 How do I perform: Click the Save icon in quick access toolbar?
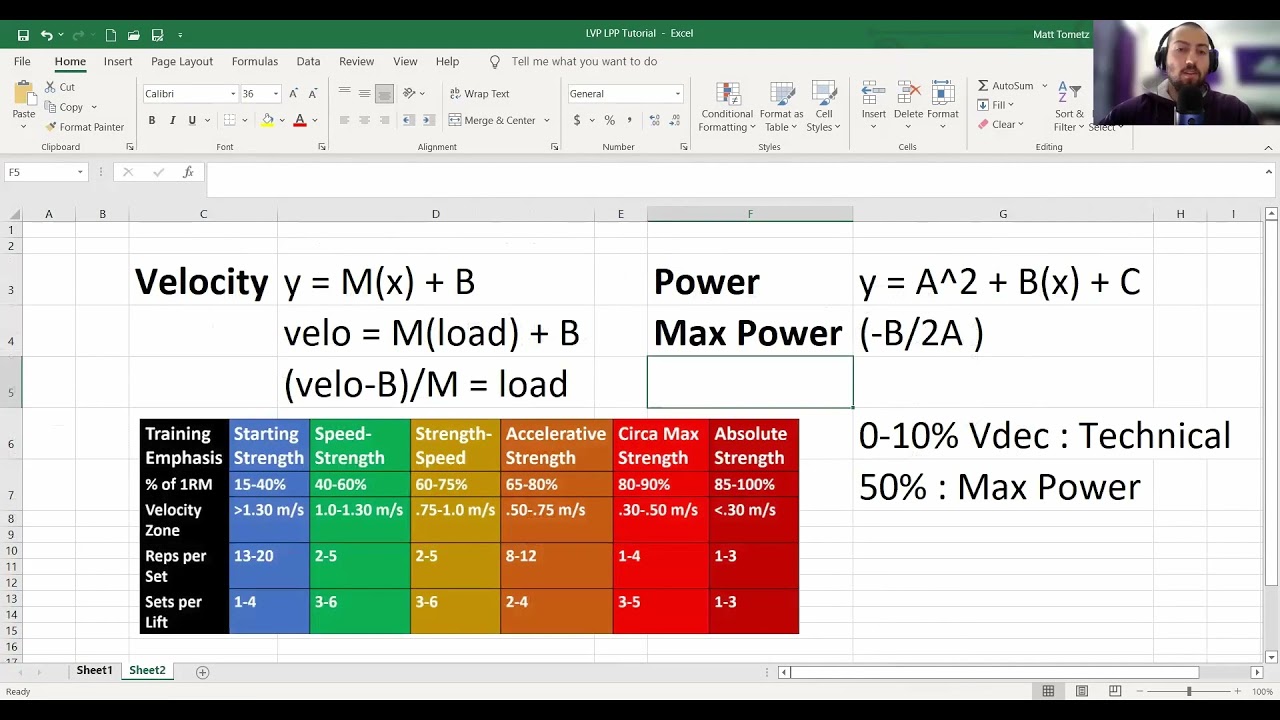point(23,35)
